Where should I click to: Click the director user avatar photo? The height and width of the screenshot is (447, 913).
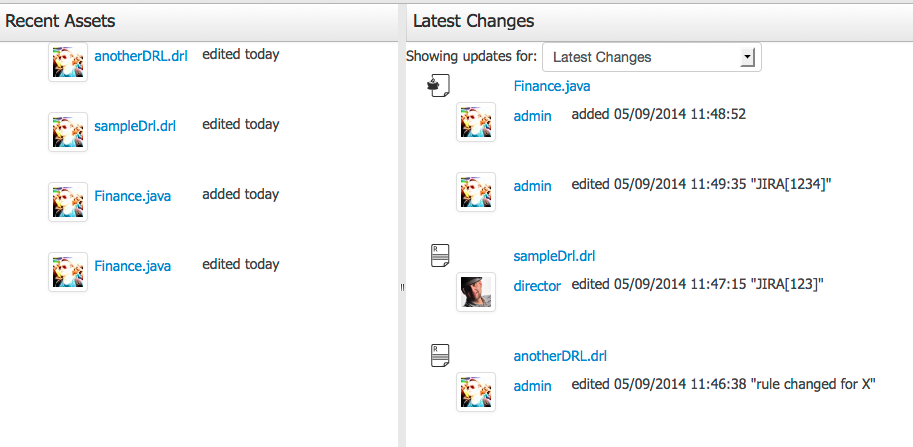point(476,292)
